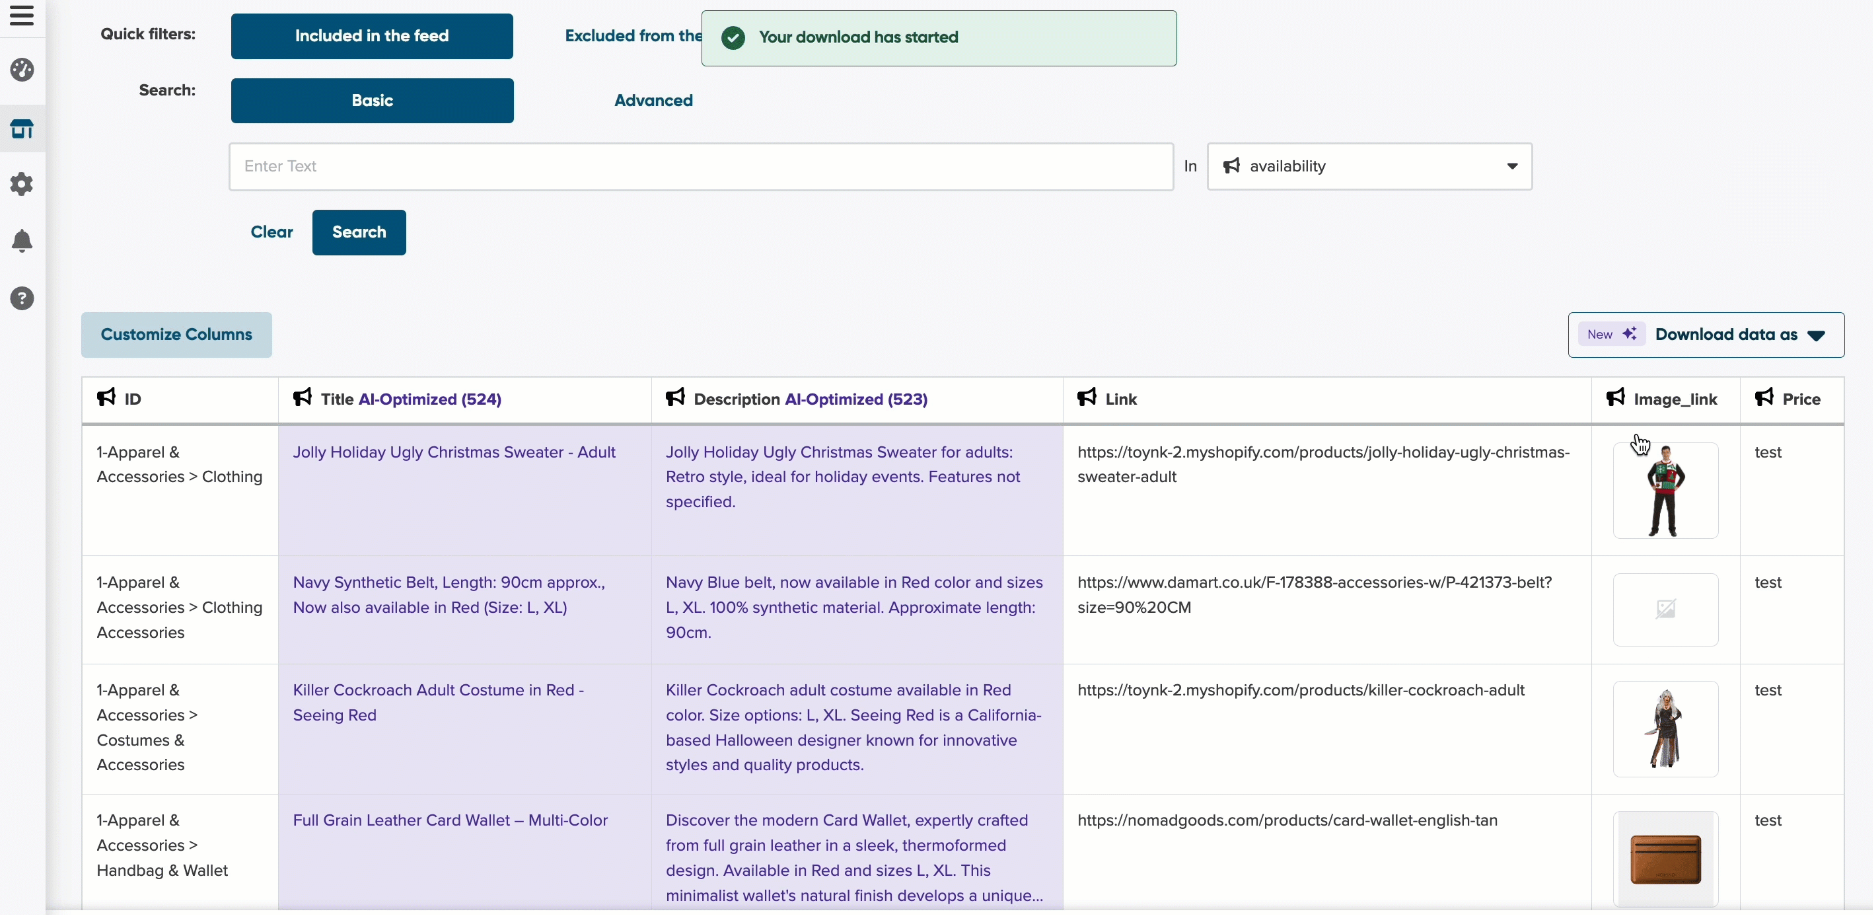Click the Clear link
The height and width of the screenshot is (915, 1873).
pos(271,232)
